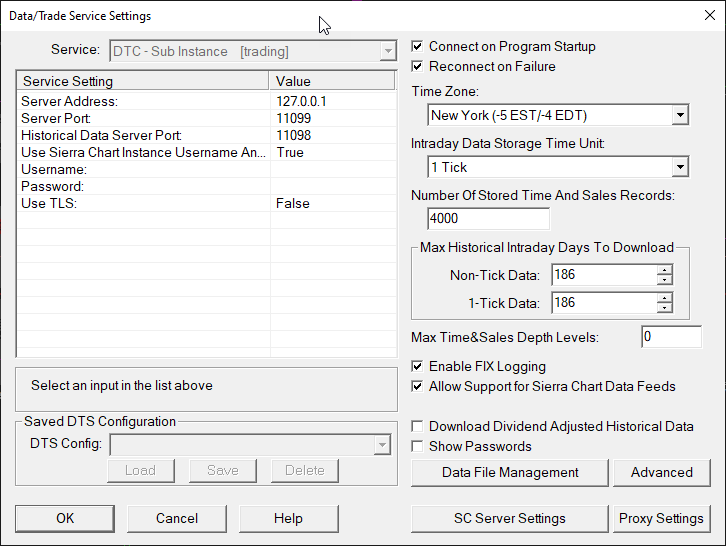Click the Non-Tick Data days field
Screen dimensions: 726x546
point(604,275)
